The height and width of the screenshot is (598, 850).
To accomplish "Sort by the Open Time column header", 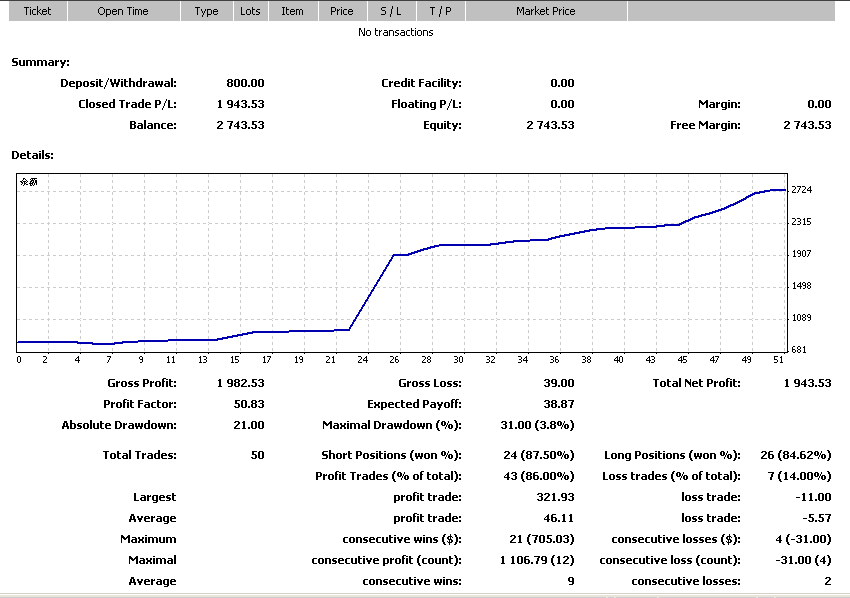I will coord(124,11).
